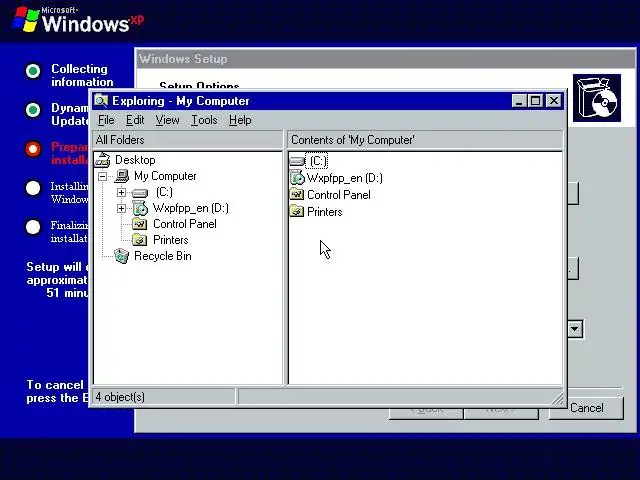Click the Windows Setup CD box icon

click(597, 98)
